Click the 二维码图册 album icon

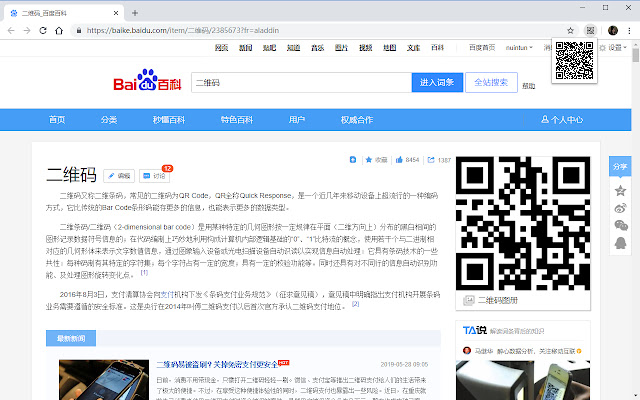[469, 300]
